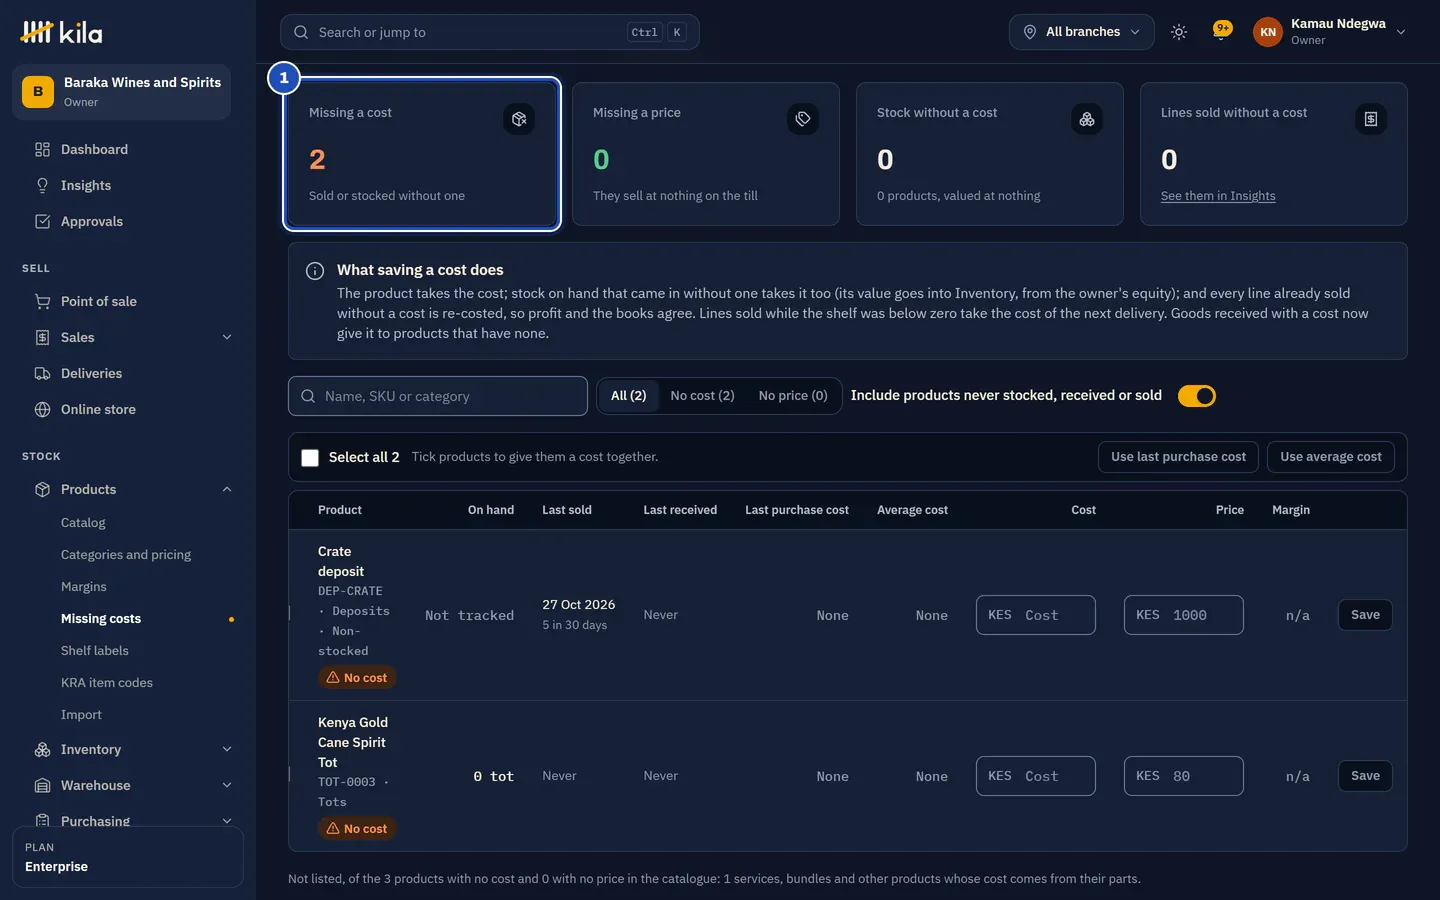1440x900 pixels.
Task: Tick the Select all 2 checkbox
Action: tap(310, 457)
